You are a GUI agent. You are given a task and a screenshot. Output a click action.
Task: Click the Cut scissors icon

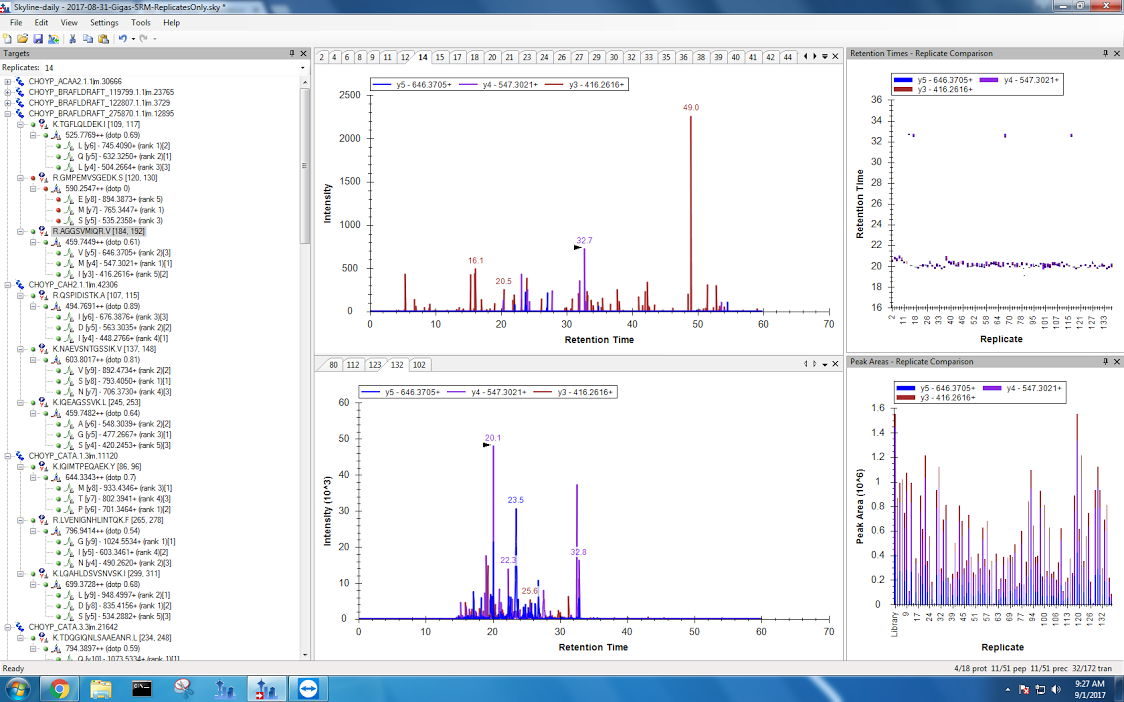tap(73, 38)
